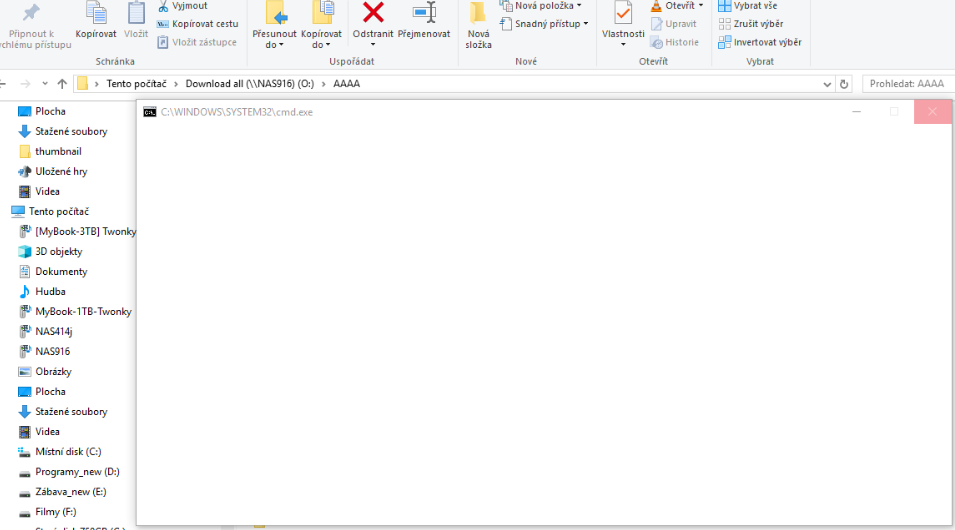Open Místní disk (C:) in sidebar

(67, 451)
